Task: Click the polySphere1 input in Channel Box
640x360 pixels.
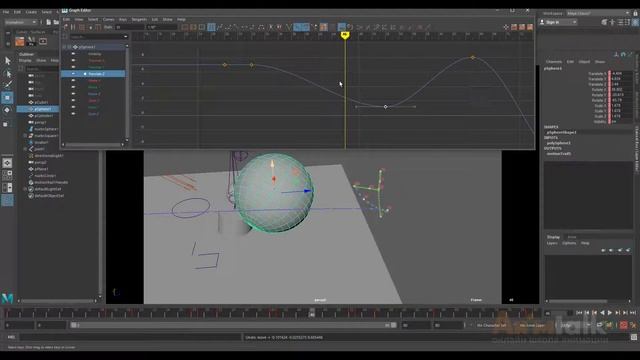Action: [x=559, y=143]
